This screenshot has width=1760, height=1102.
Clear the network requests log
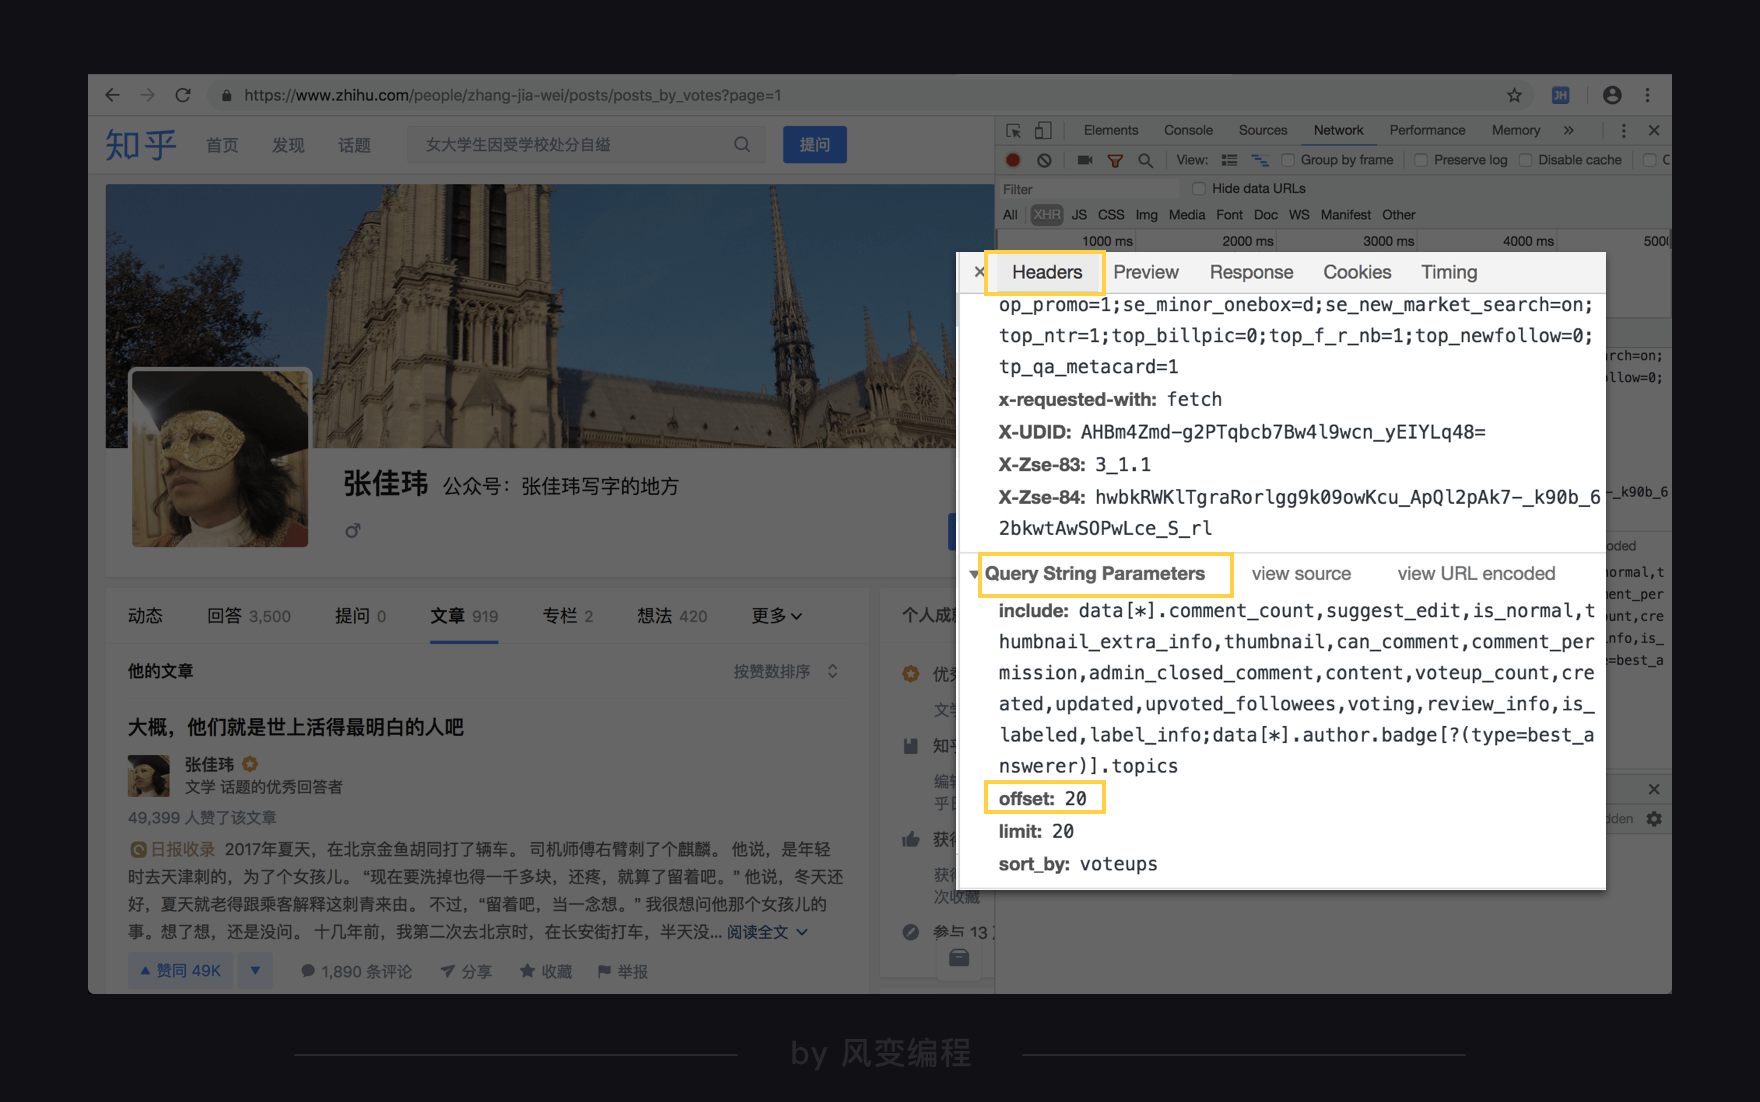coord(1043,160)
